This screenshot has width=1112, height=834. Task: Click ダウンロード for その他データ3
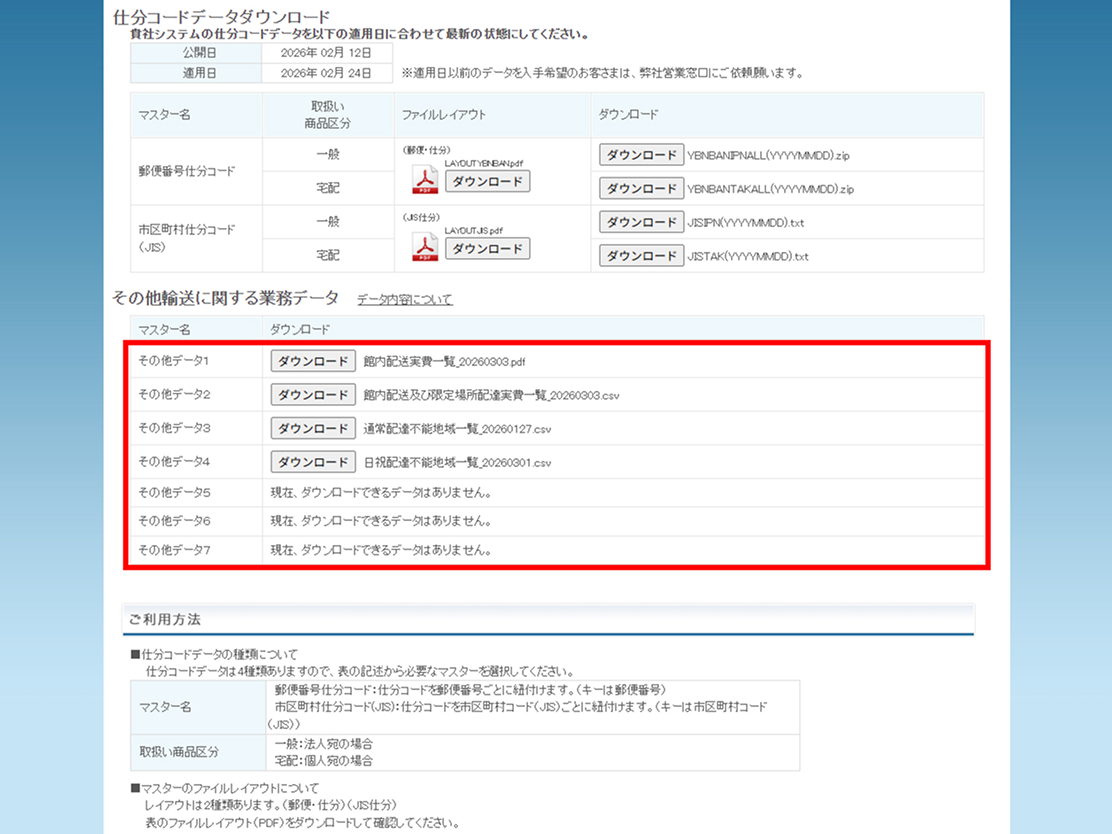(313, 428)
